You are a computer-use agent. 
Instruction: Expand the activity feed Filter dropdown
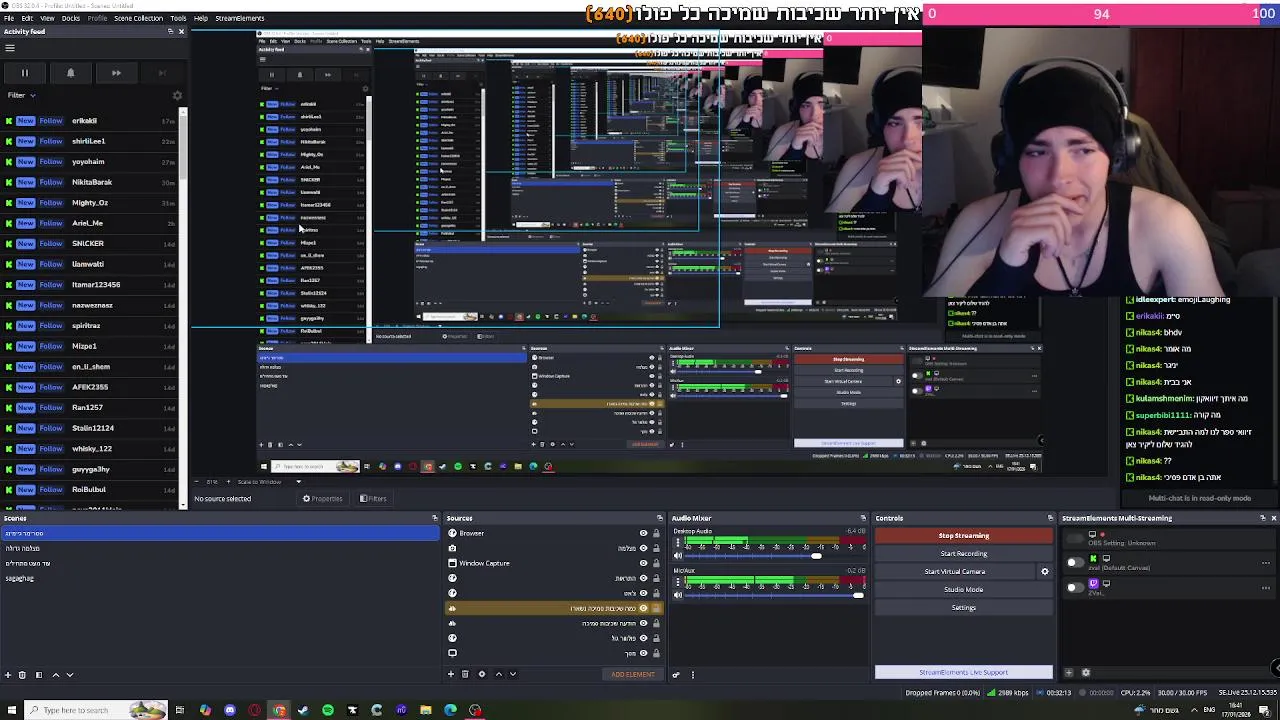[x=22, y=95]
